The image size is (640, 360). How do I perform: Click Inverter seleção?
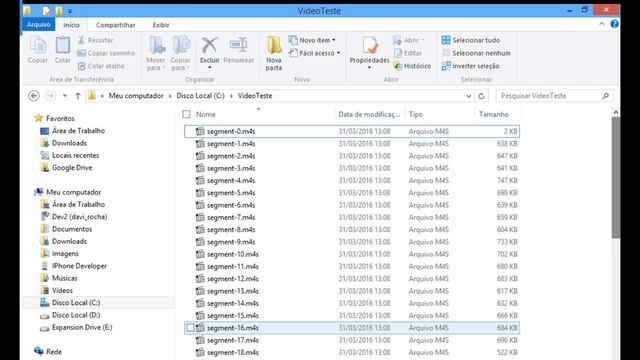(470, 66)
